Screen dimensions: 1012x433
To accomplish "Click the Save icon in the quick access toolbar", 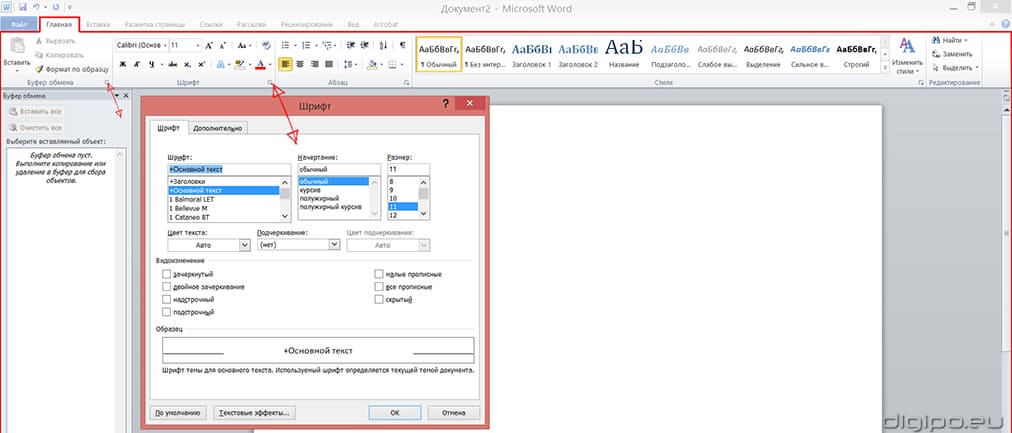I will [x=22, y=6].
